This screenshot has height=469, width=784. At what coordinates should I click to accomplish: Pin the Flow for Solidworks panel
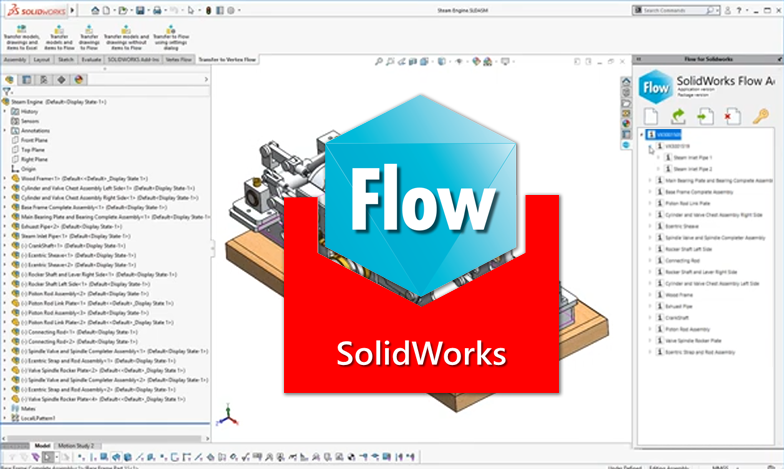tap(779, 59)
